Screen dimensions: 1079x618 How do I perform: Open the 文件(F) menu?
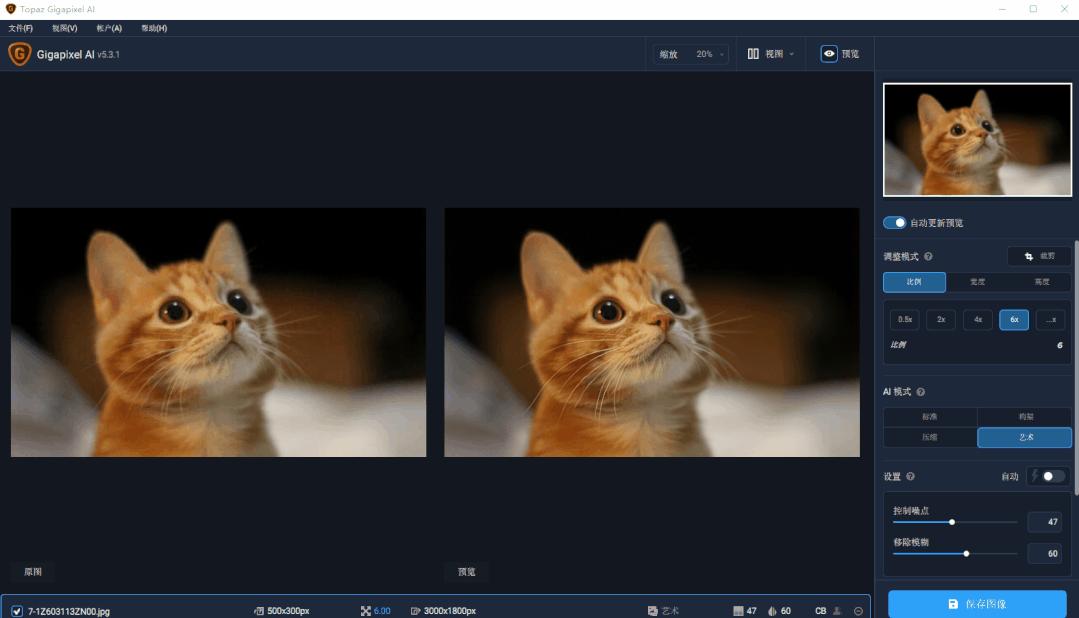[21, 28]
